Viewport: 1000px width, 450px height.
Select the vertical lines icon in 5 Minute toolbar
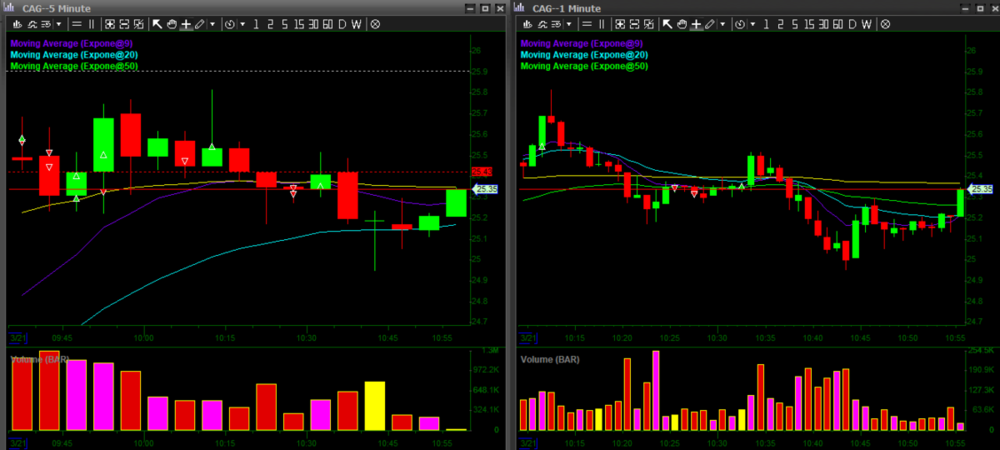pyautogui.click(x=91, y=23)
